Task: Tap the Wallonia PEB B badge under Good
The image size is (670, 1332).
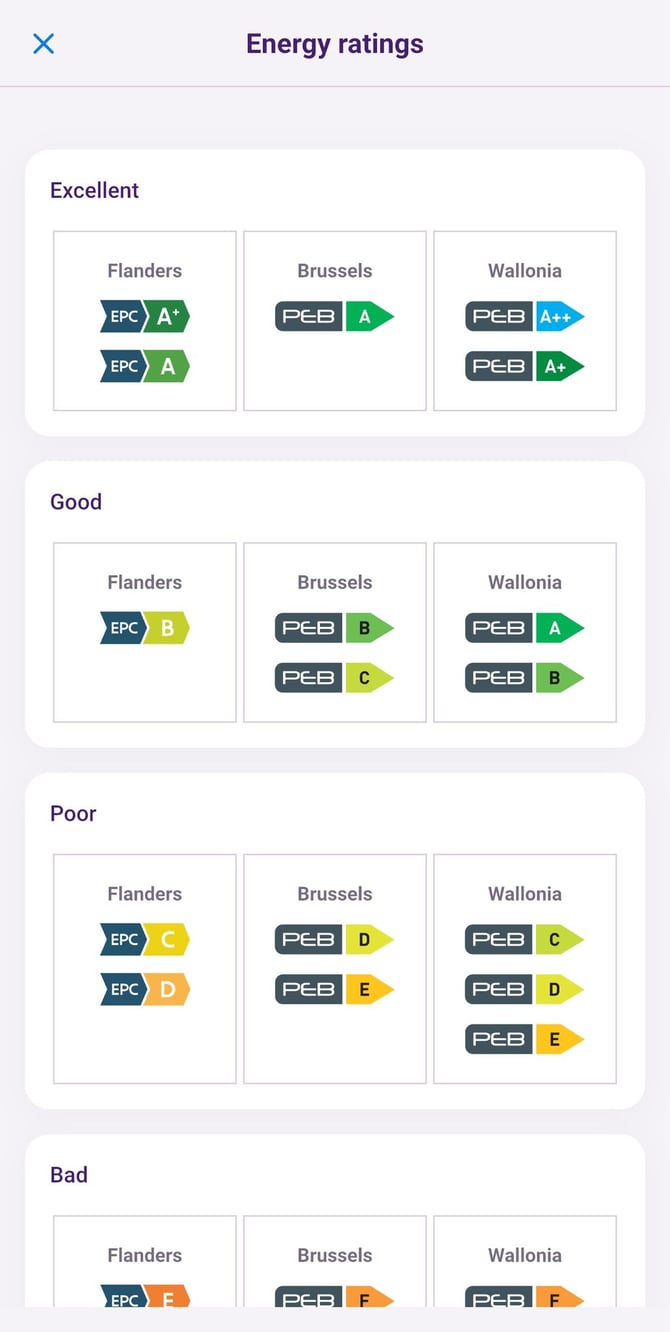Action: [525, 678]
